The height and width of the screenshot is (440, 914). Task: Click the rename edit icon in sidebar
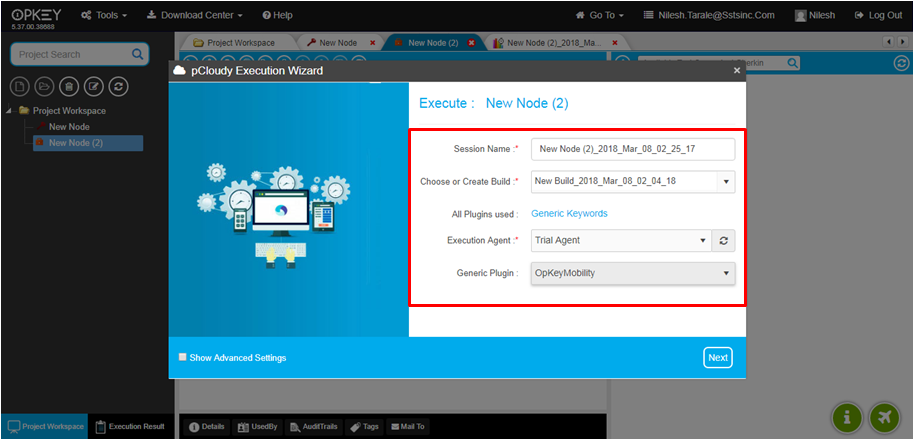[94, 87]
